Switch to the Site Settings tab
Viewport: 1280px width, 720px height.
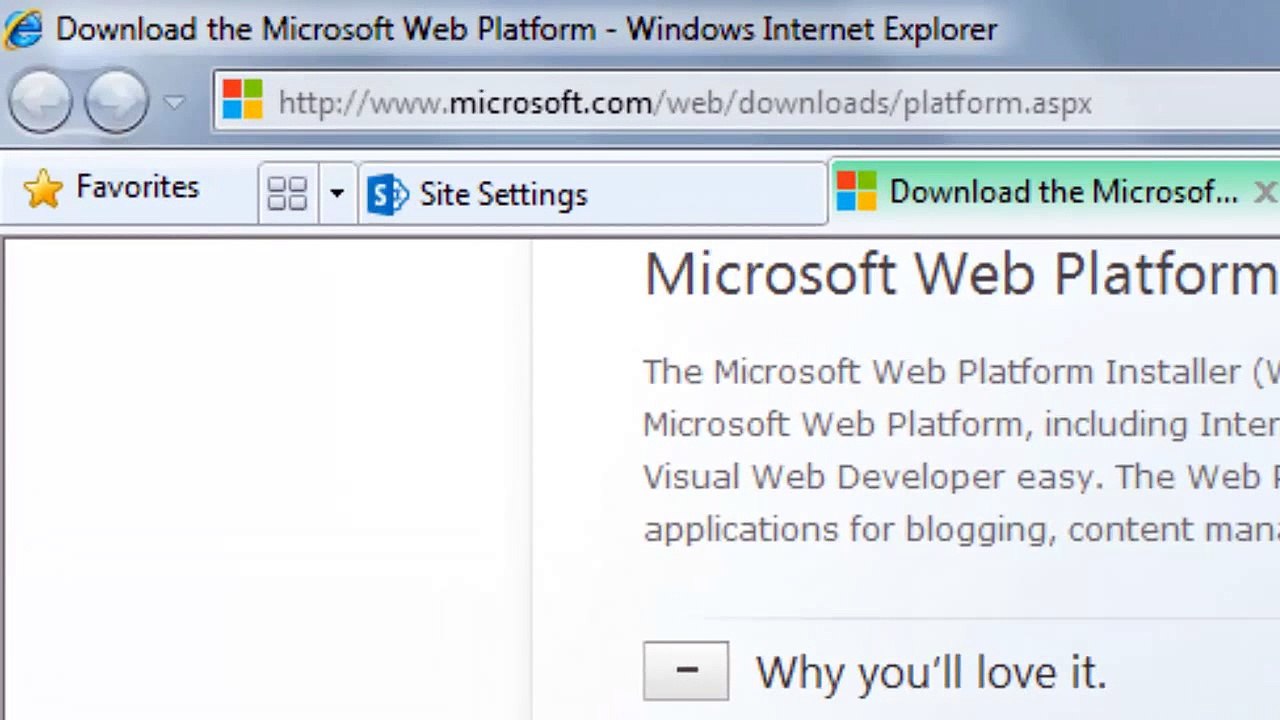click(592, 193)
